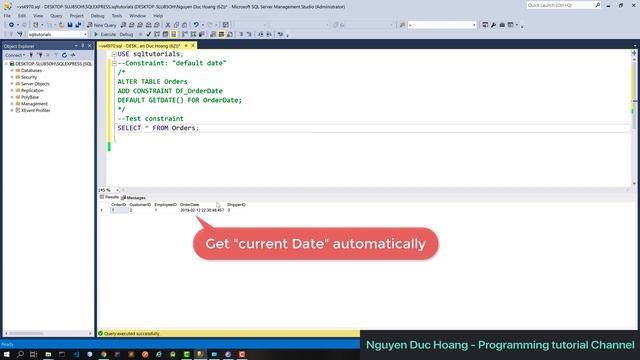Click the Decrease Indent icon
The height and width of the screenshot is (360, 640).
(260, 35)
